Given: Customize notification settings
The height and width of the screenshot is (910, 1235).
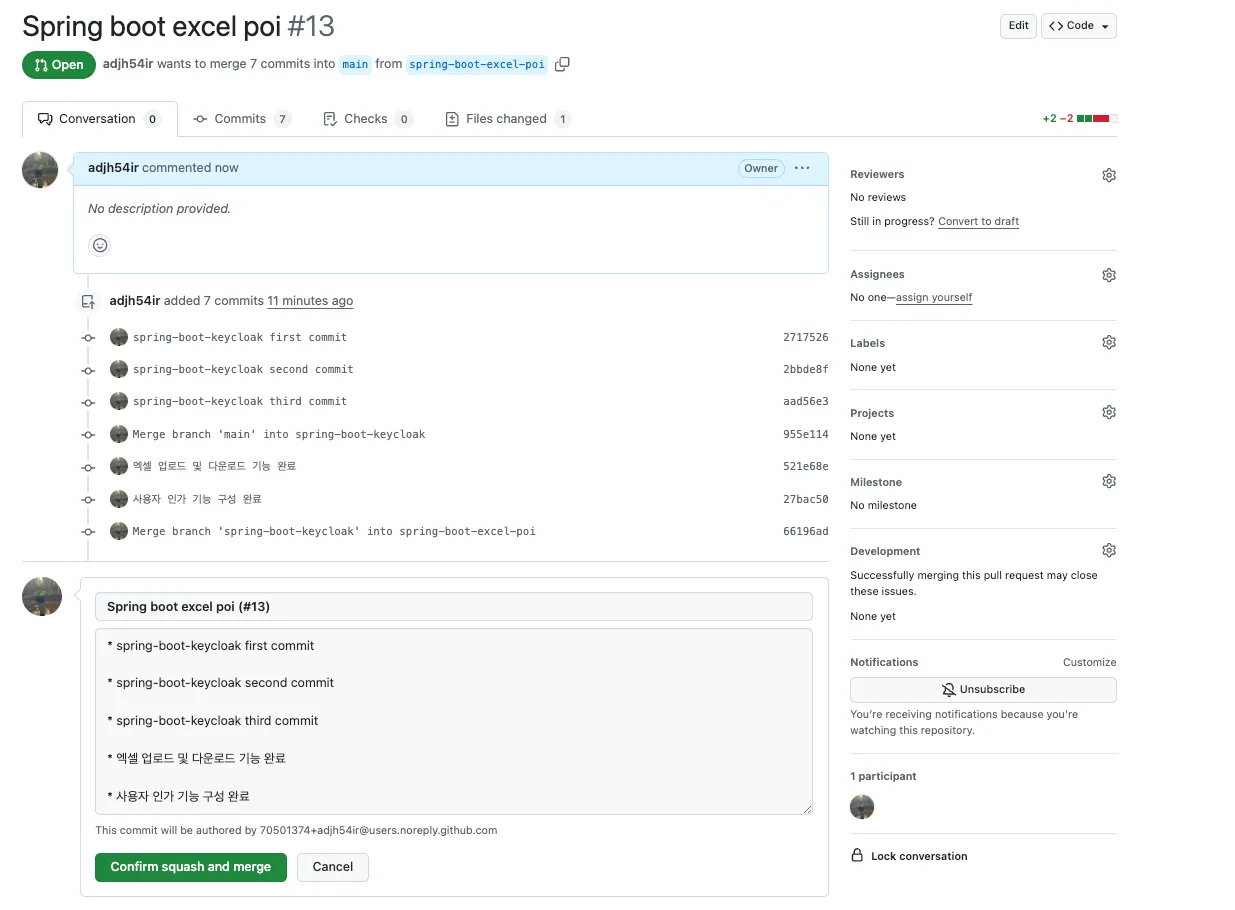Looking at the screenshot, I should pos(1089,662).
